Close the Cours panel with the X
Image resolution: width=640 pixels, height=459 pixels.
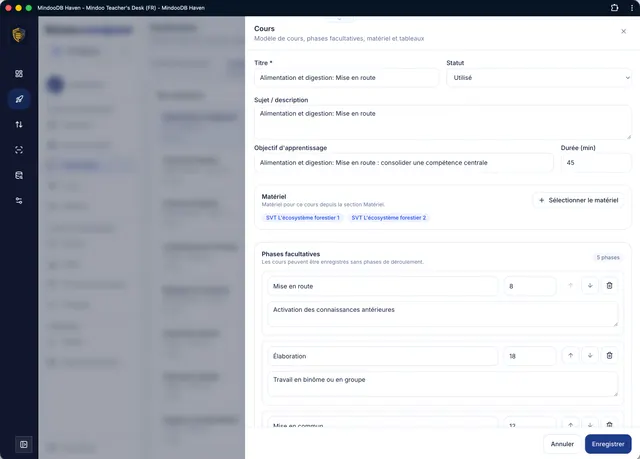click(x=623, y=31)
